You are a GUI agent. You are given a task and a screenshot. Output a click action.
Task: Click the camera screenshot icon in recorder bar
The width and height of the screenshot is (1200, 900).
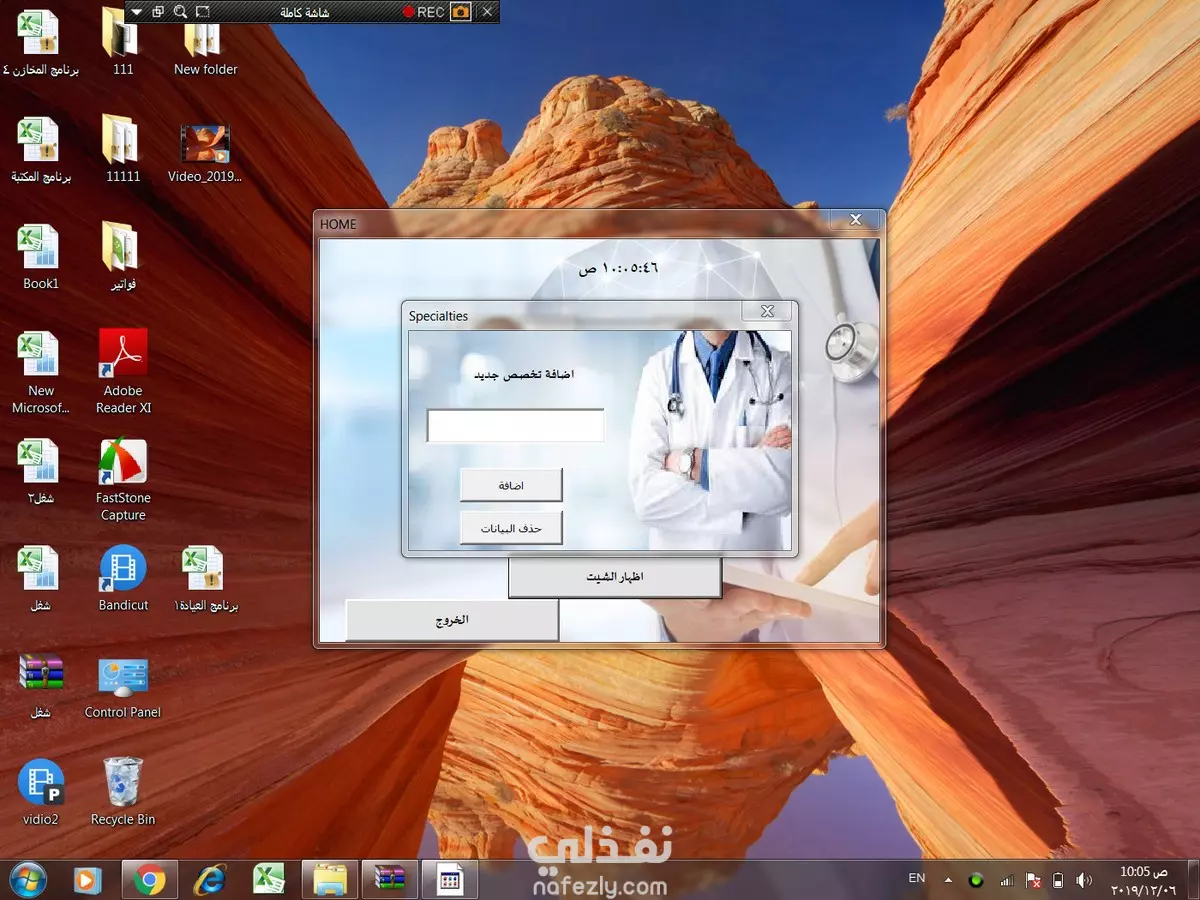(x=460, y=12)
